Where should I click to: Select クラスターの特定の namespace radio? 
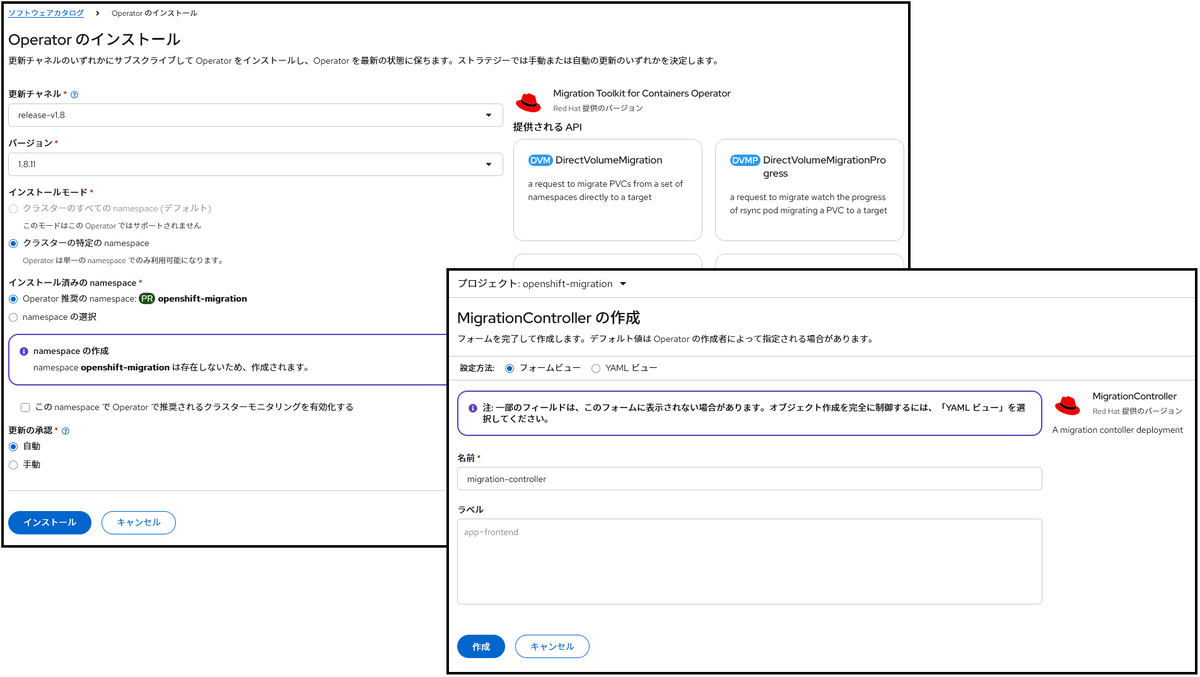tap(13, 243)
